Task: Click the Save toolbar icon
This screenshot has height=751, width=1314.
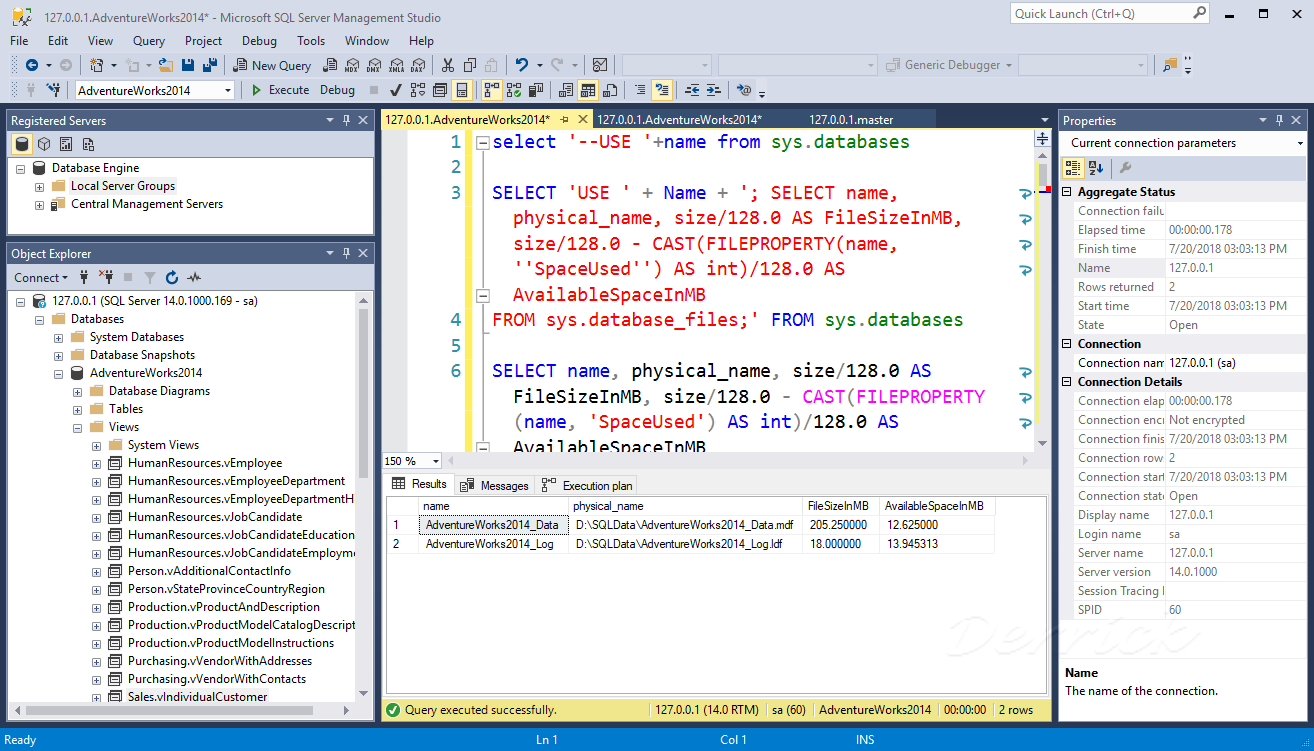Action: click(x=188, y=64)
